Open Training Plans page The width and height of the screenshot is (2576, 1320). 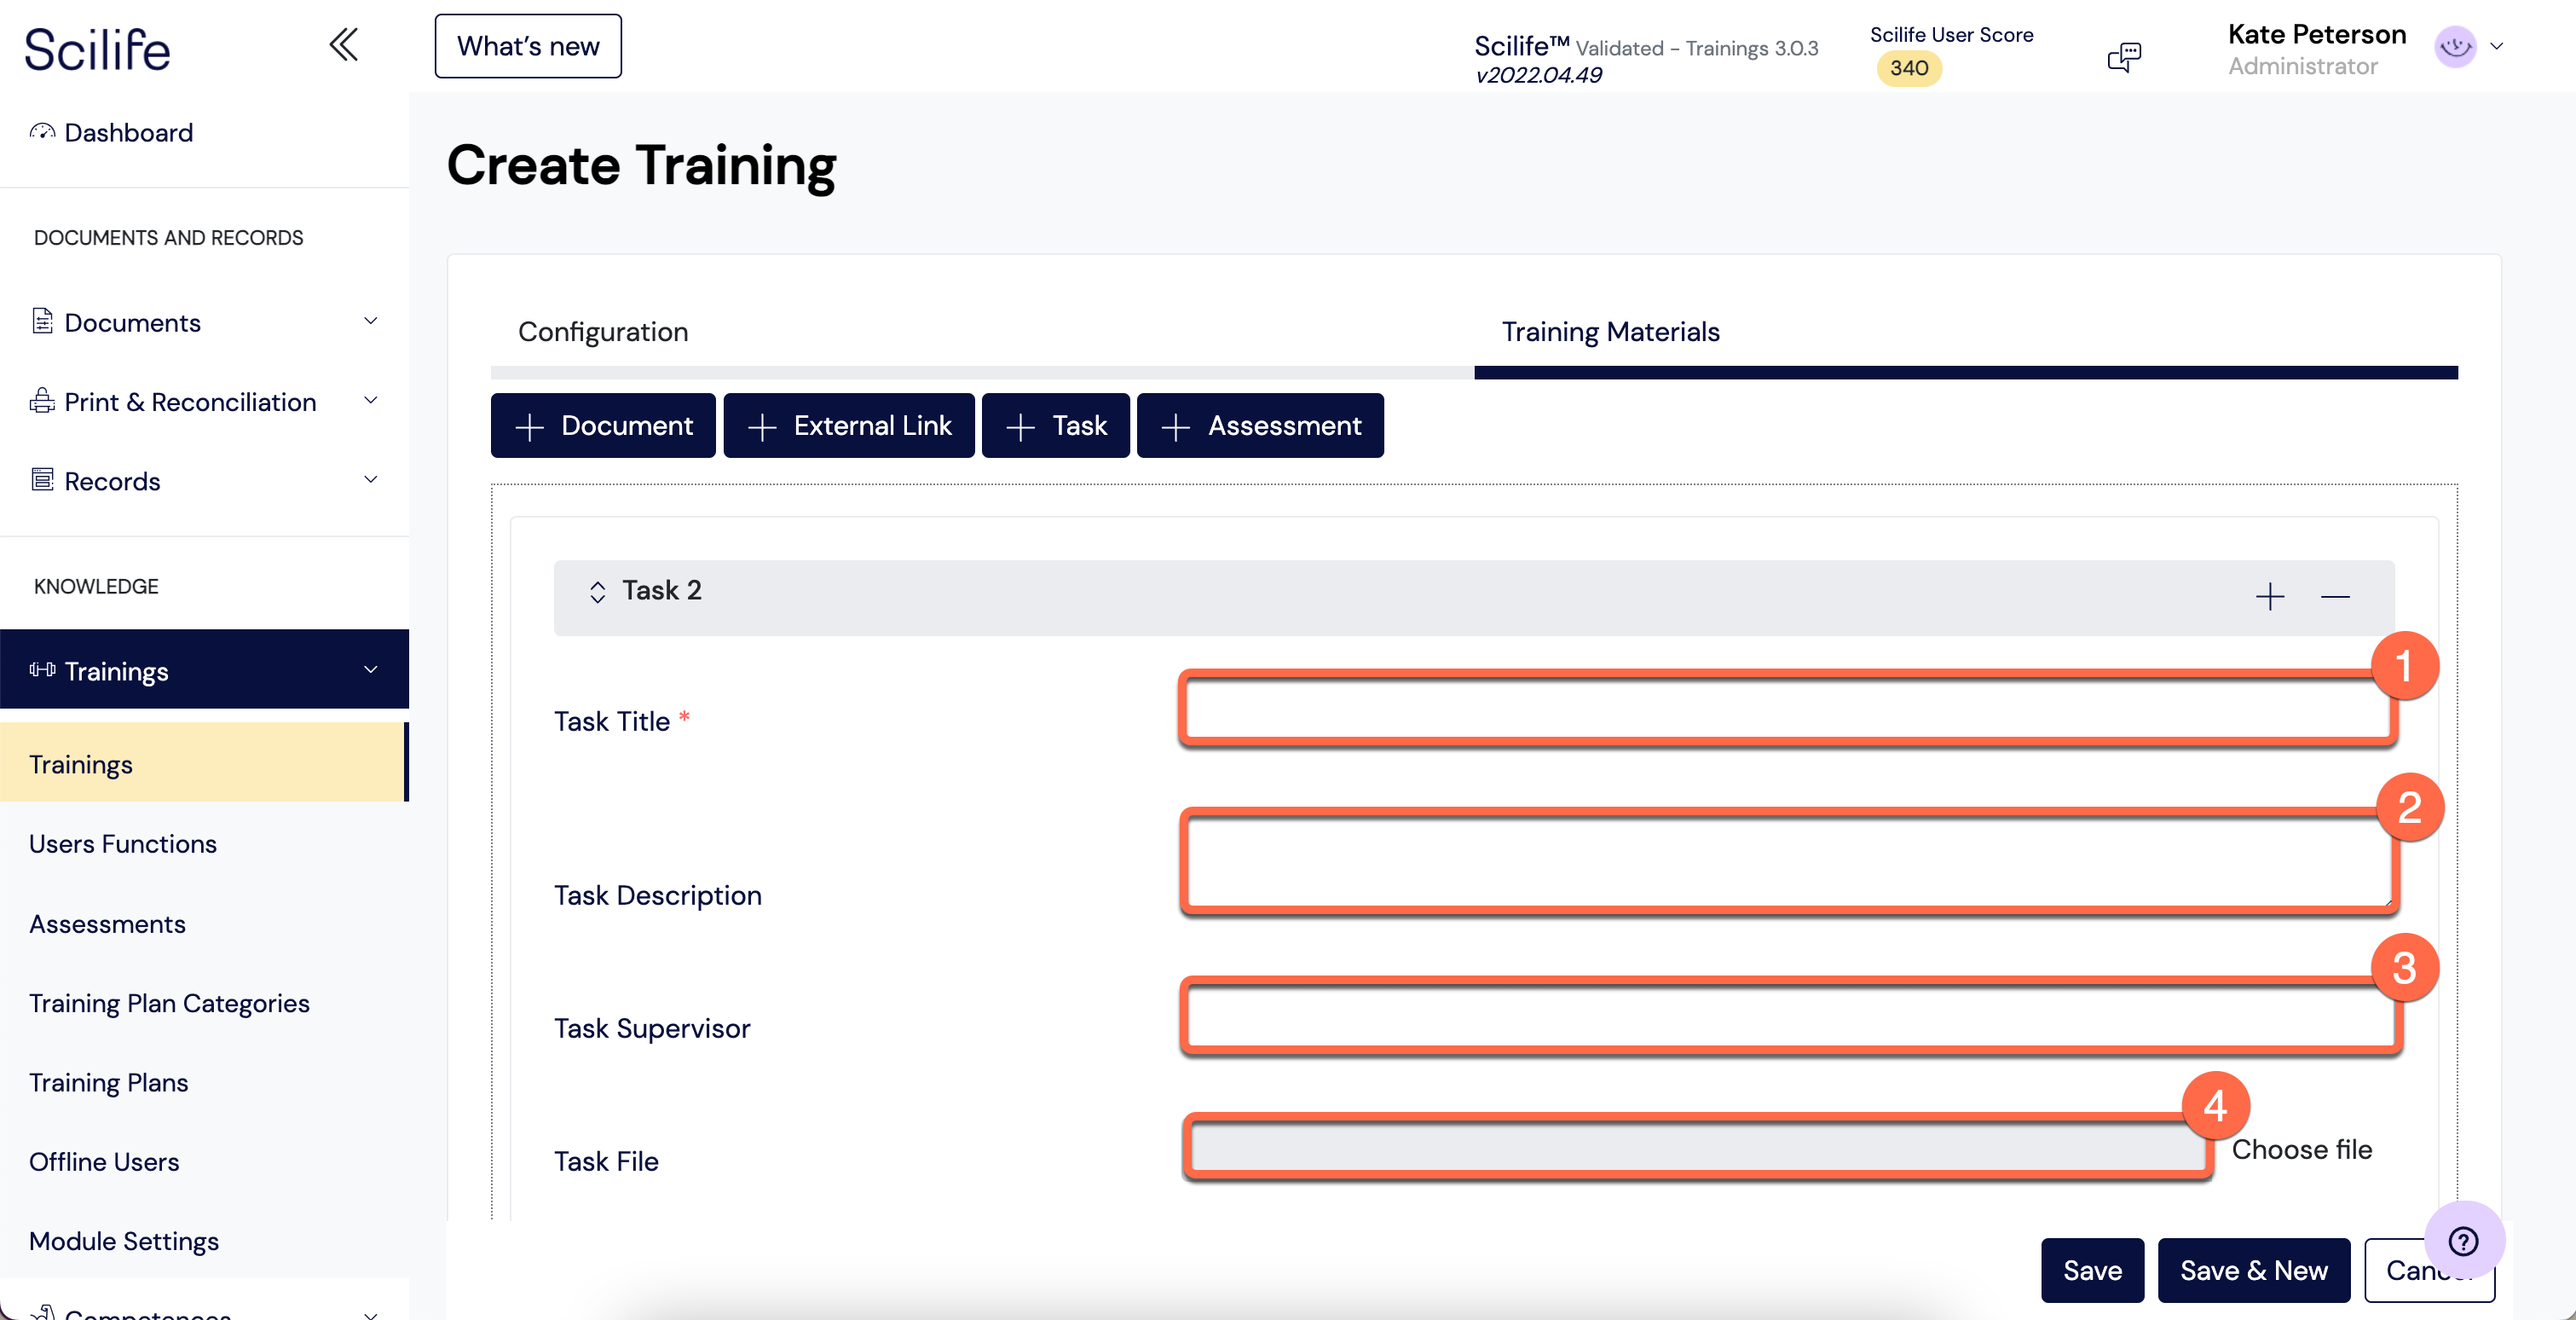click(x=108, y=1083)
